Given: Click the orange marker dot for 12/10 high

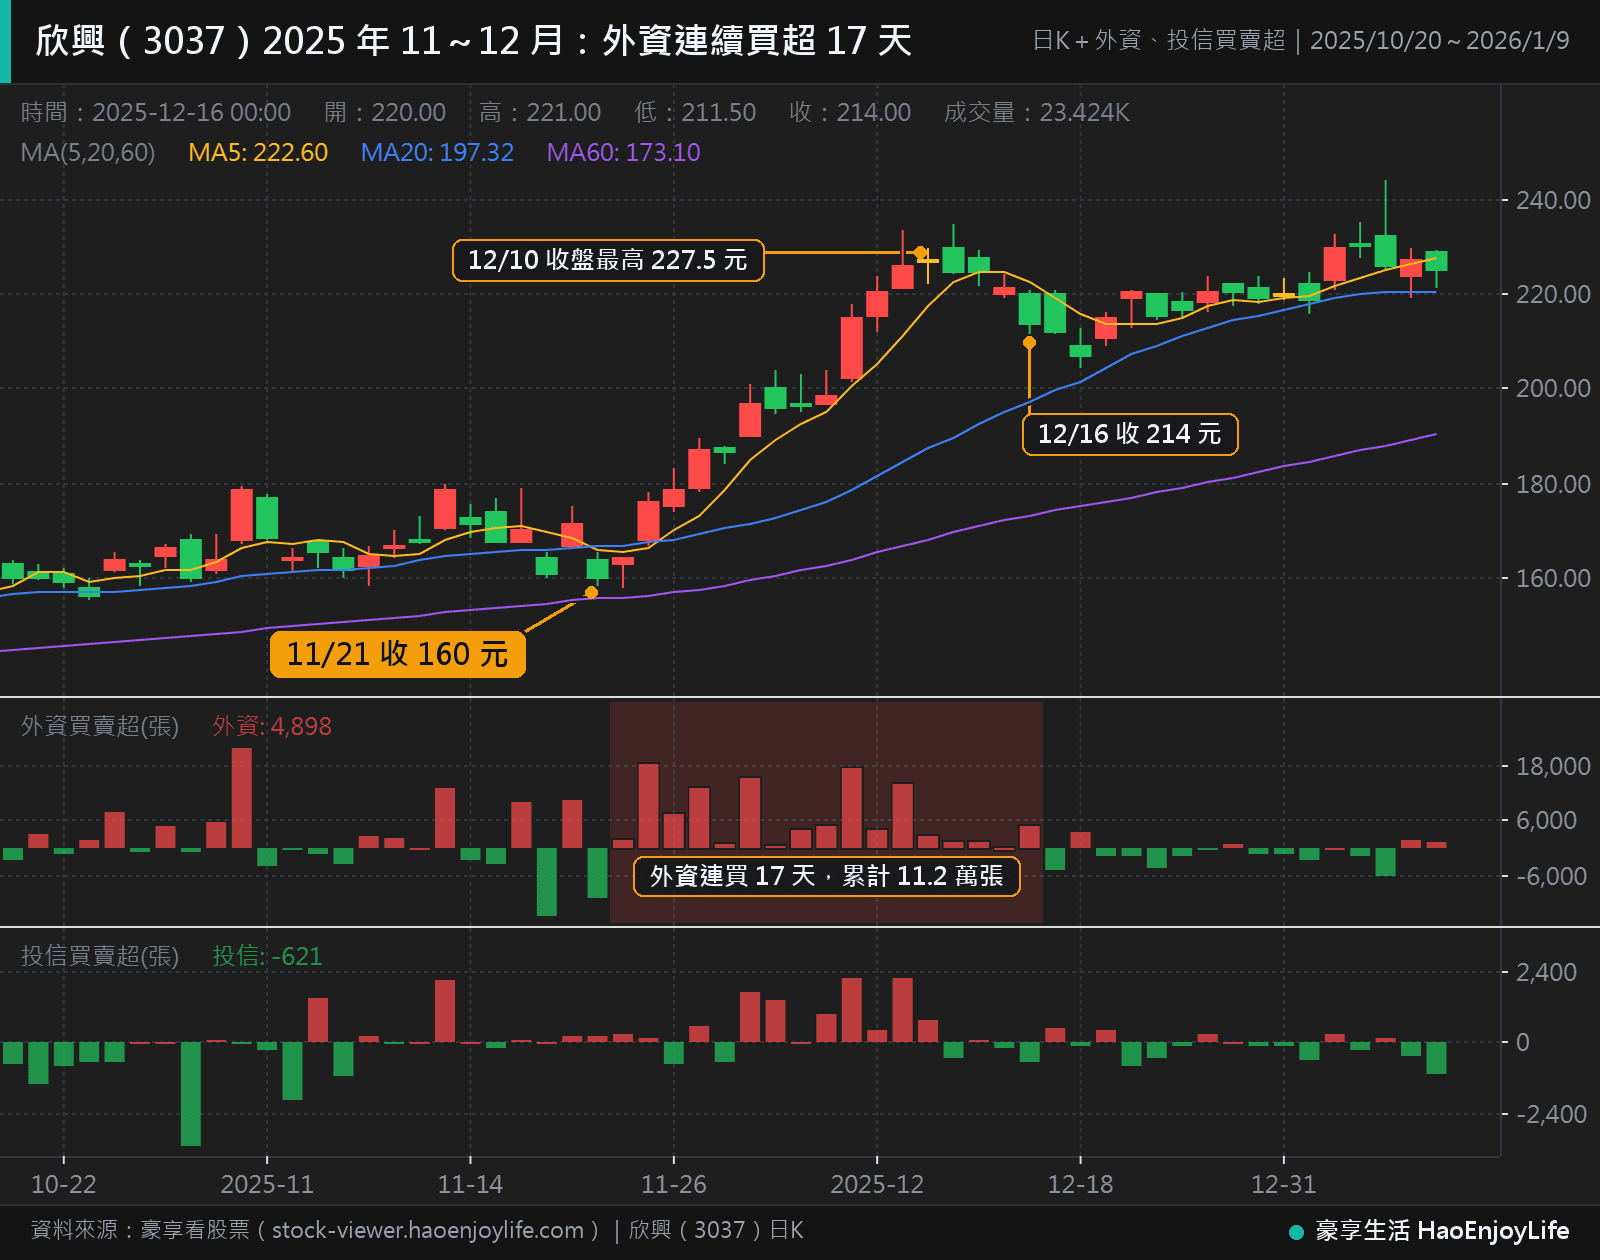Looking at the screenshot, I should (920, 253).
